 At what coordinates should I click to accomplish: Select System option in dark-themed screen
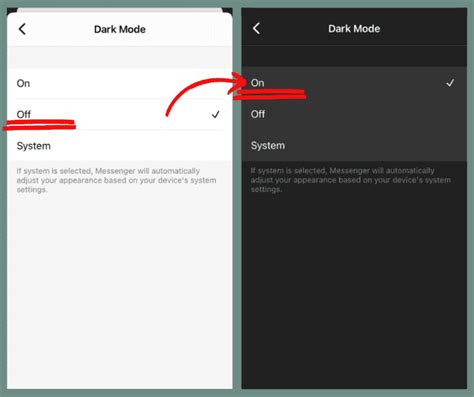354,145
